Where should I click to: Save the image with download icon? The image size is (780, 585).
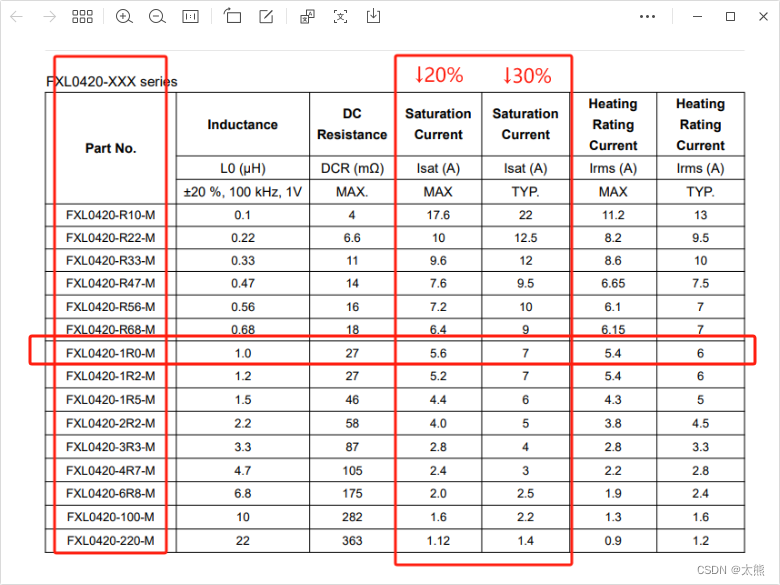click(373, 16)
